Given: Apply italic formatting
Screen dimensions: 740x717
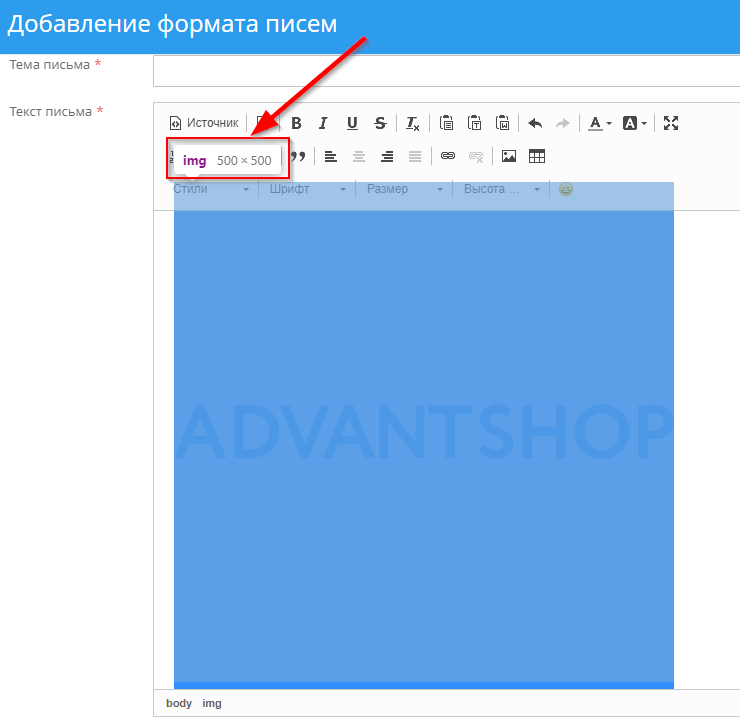Looking at the screenshot, I should point(323,123).
